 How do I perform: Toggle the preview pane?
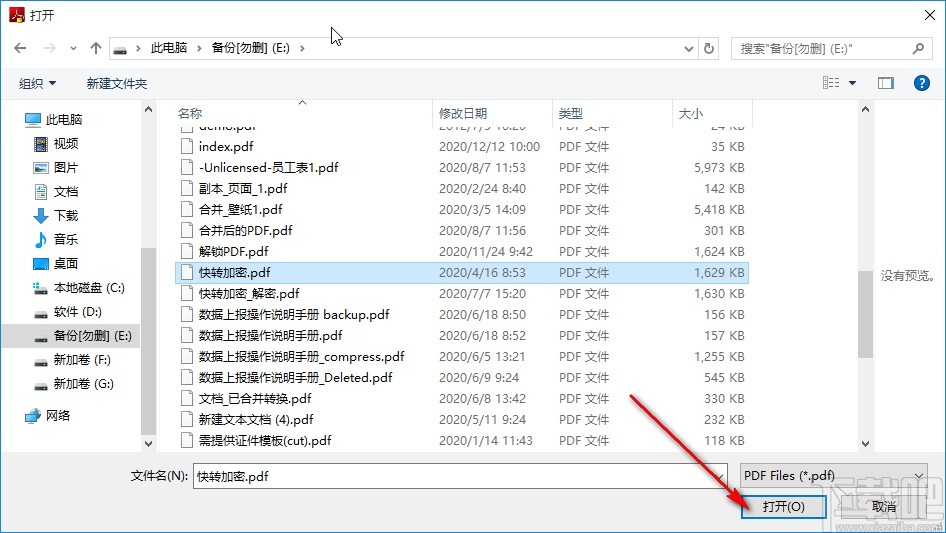(885, 83)
